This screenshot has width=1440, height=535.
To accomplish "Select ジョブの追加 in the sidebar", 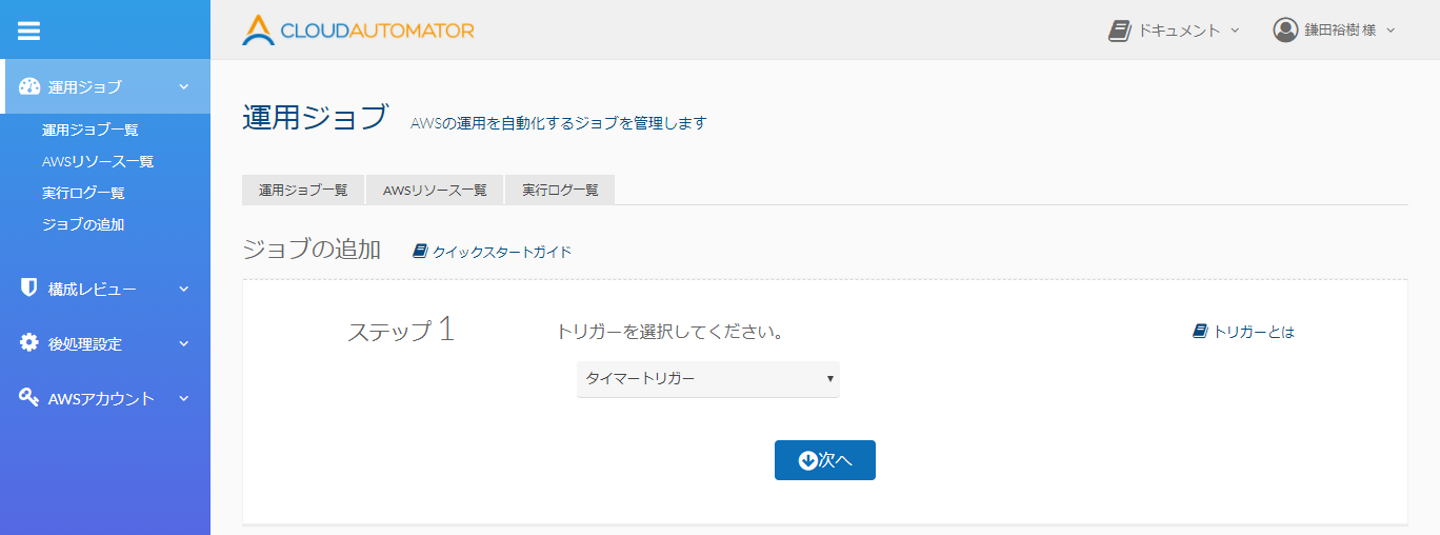I will [x=83, y=225].
